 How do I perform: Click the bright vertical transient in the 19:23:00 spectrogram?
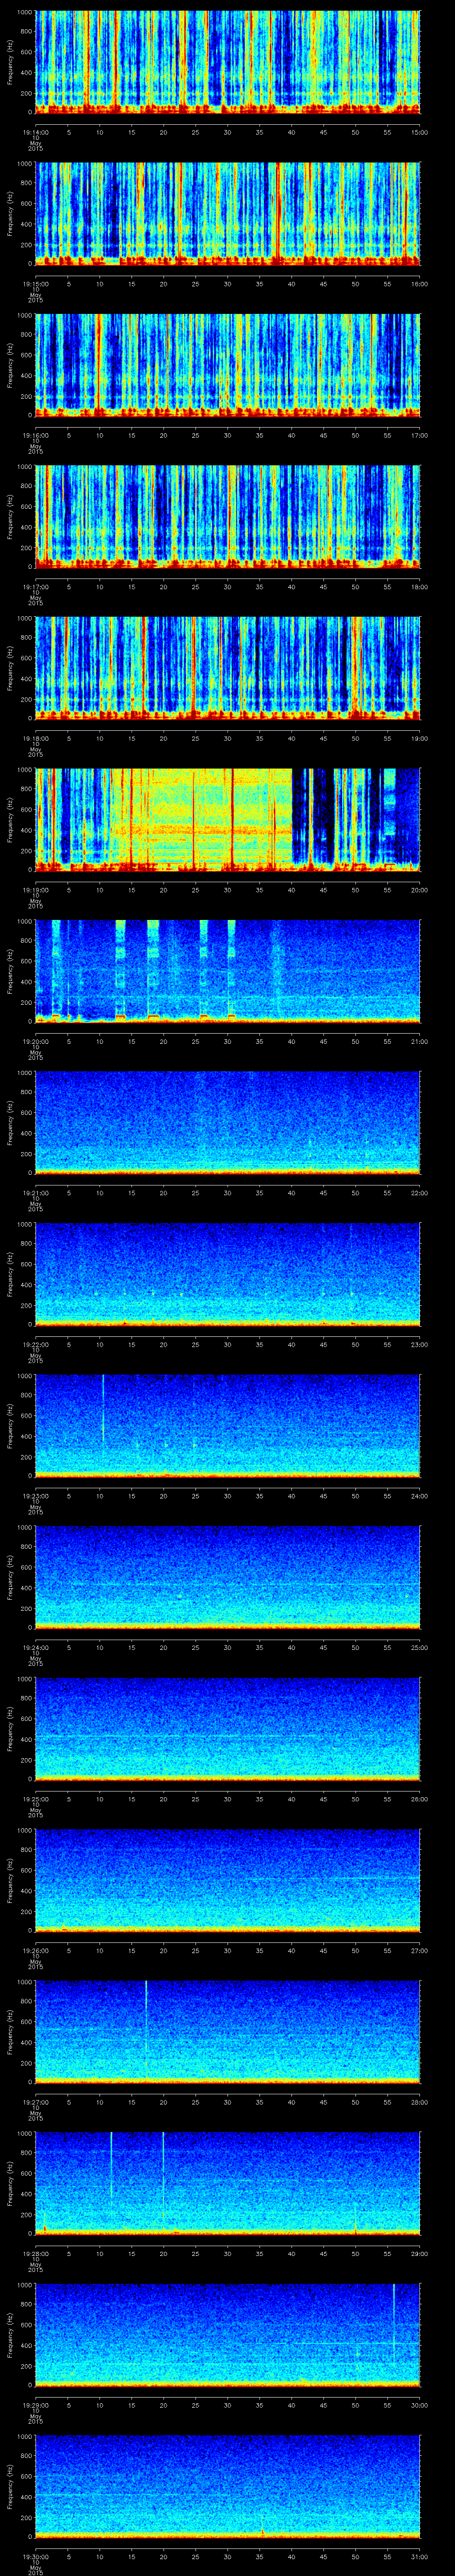(103, 1408)
